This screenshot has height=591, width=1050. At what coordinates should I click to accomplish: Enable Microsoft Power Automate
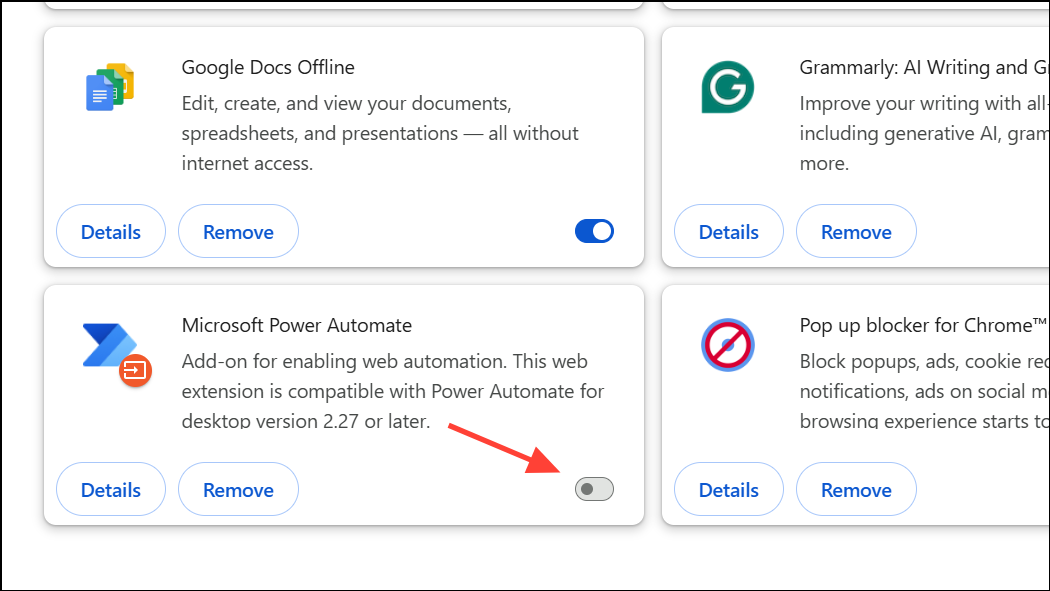593,489
